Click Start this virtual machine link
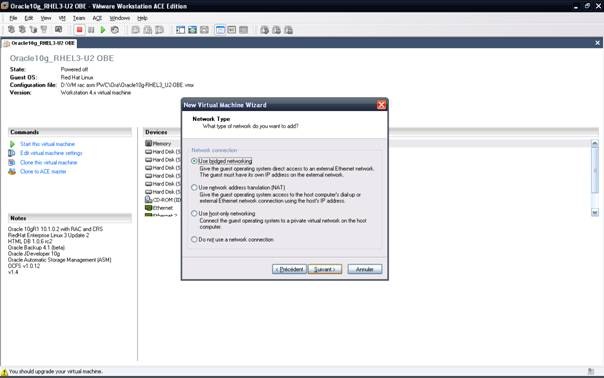This screenshot has width=604, height=378. (47, 144)
